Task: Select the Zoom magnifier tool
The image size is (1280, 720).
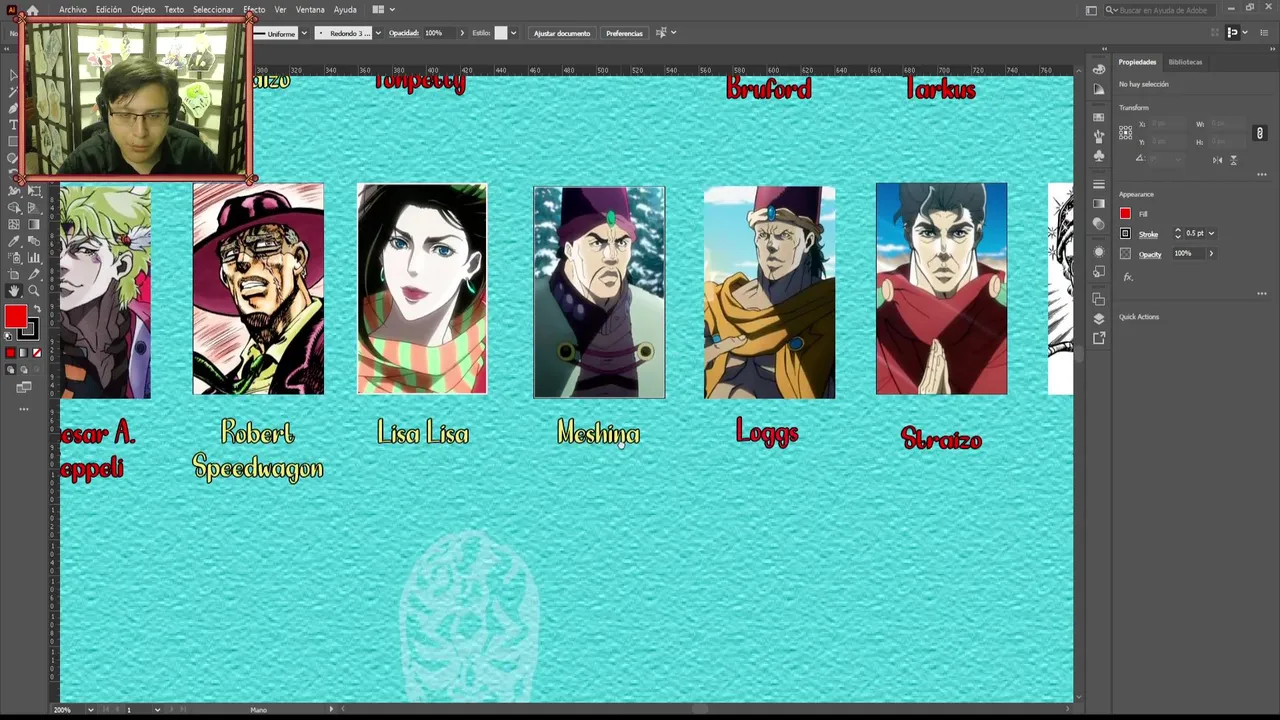Action: click(x=34, y=290)
